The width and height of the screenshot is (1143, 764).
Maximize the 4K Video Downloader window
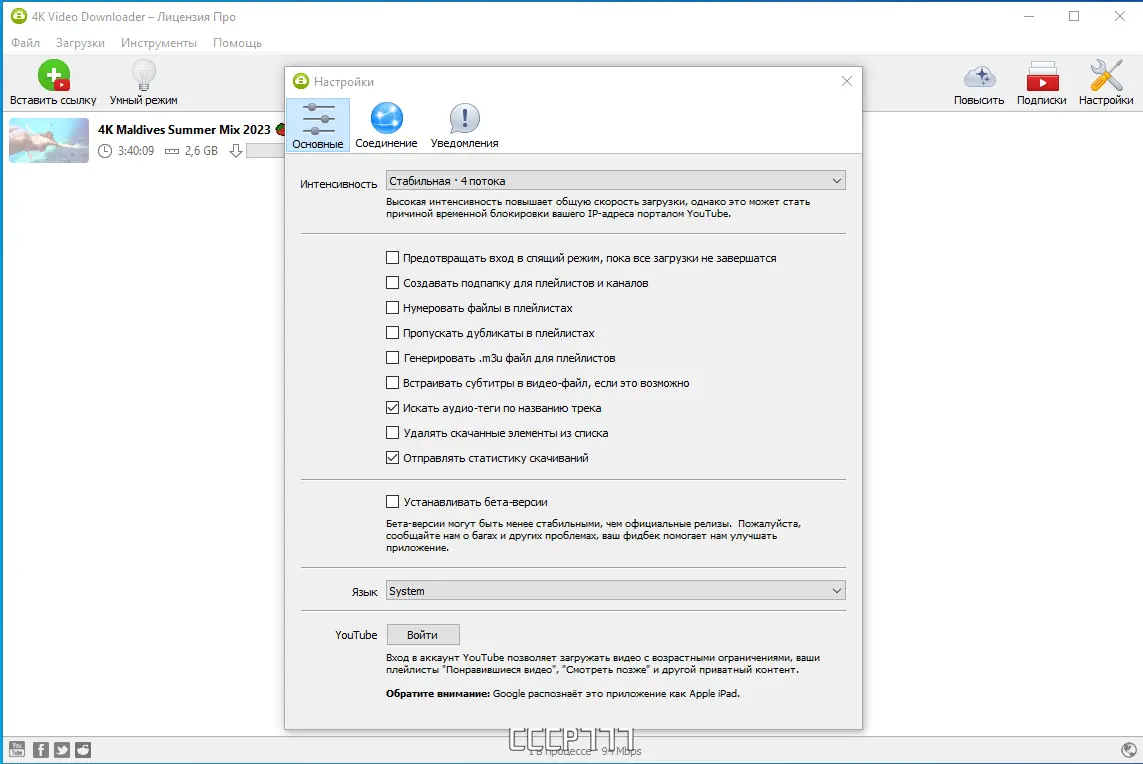(1074, 16)
